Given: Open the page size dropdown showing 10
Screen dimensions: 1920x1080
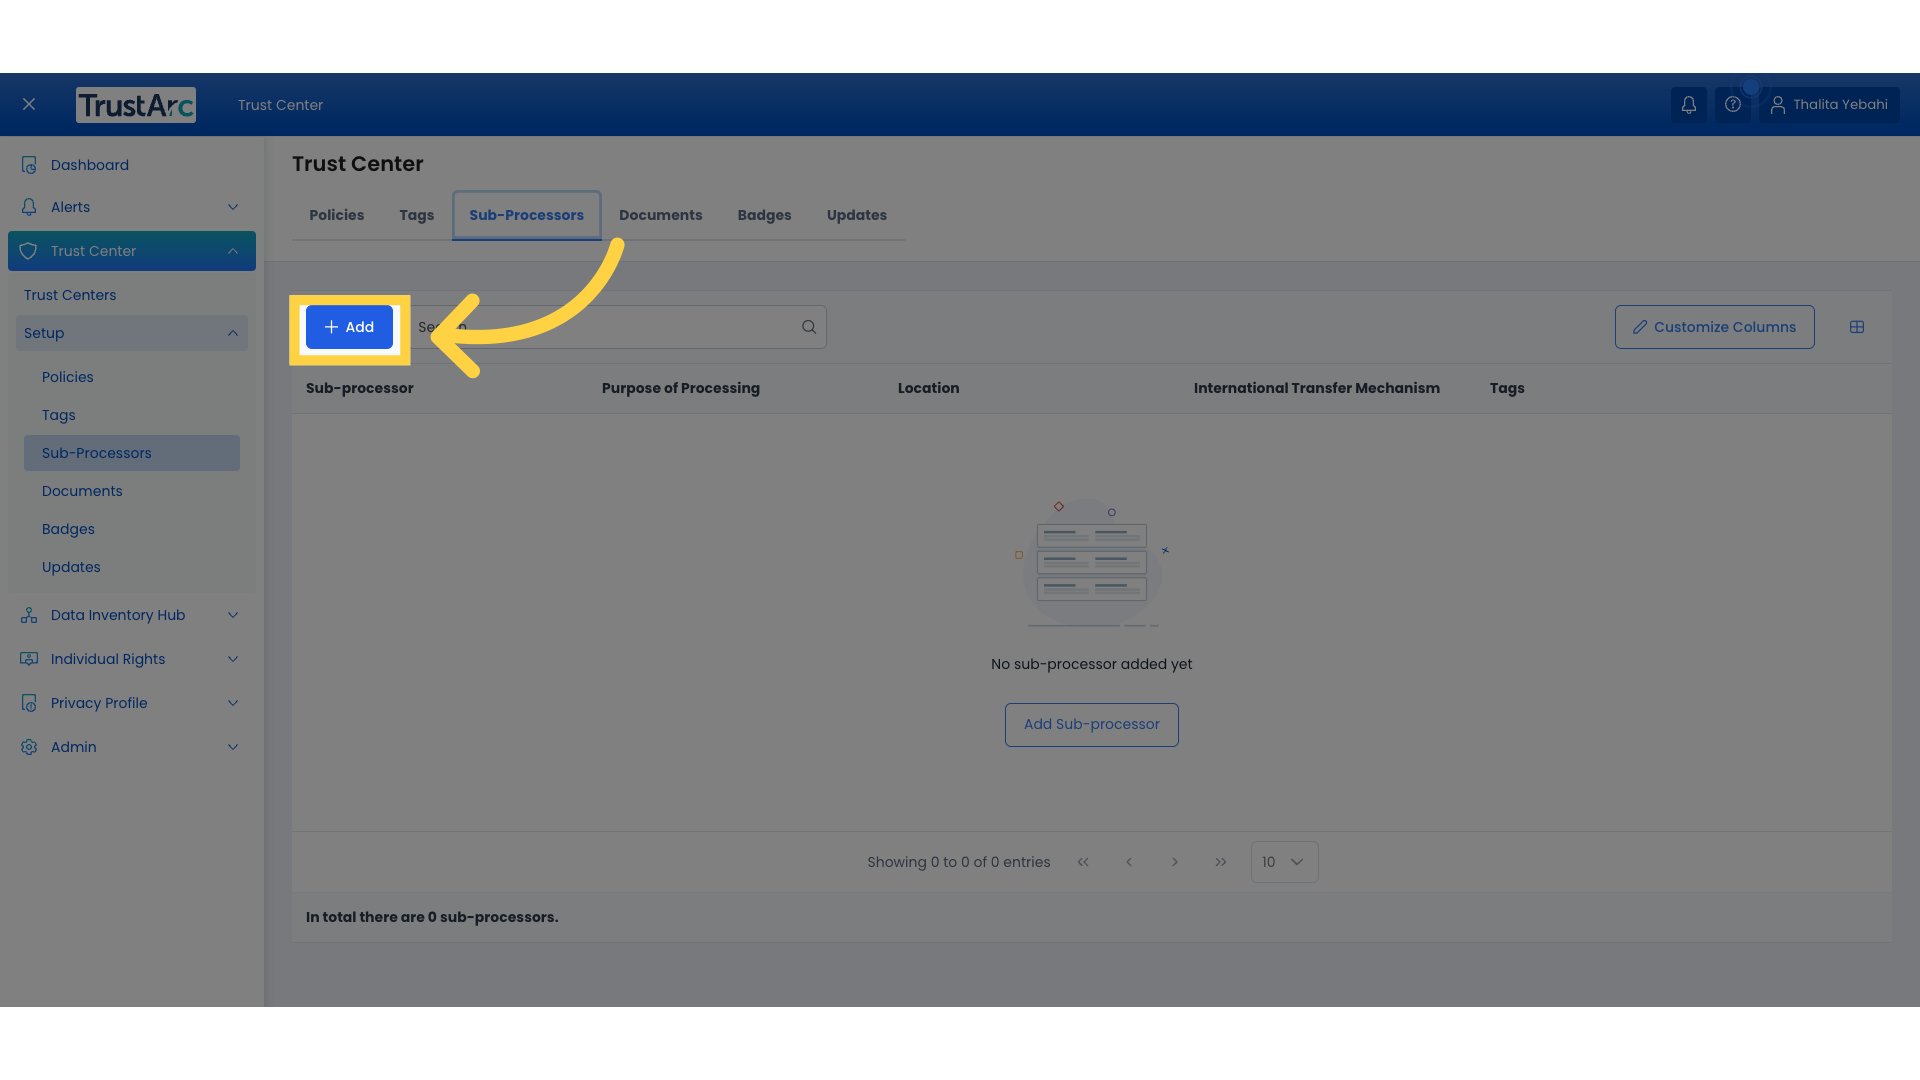Looking at the screenshot, I should coord(1284,862).
